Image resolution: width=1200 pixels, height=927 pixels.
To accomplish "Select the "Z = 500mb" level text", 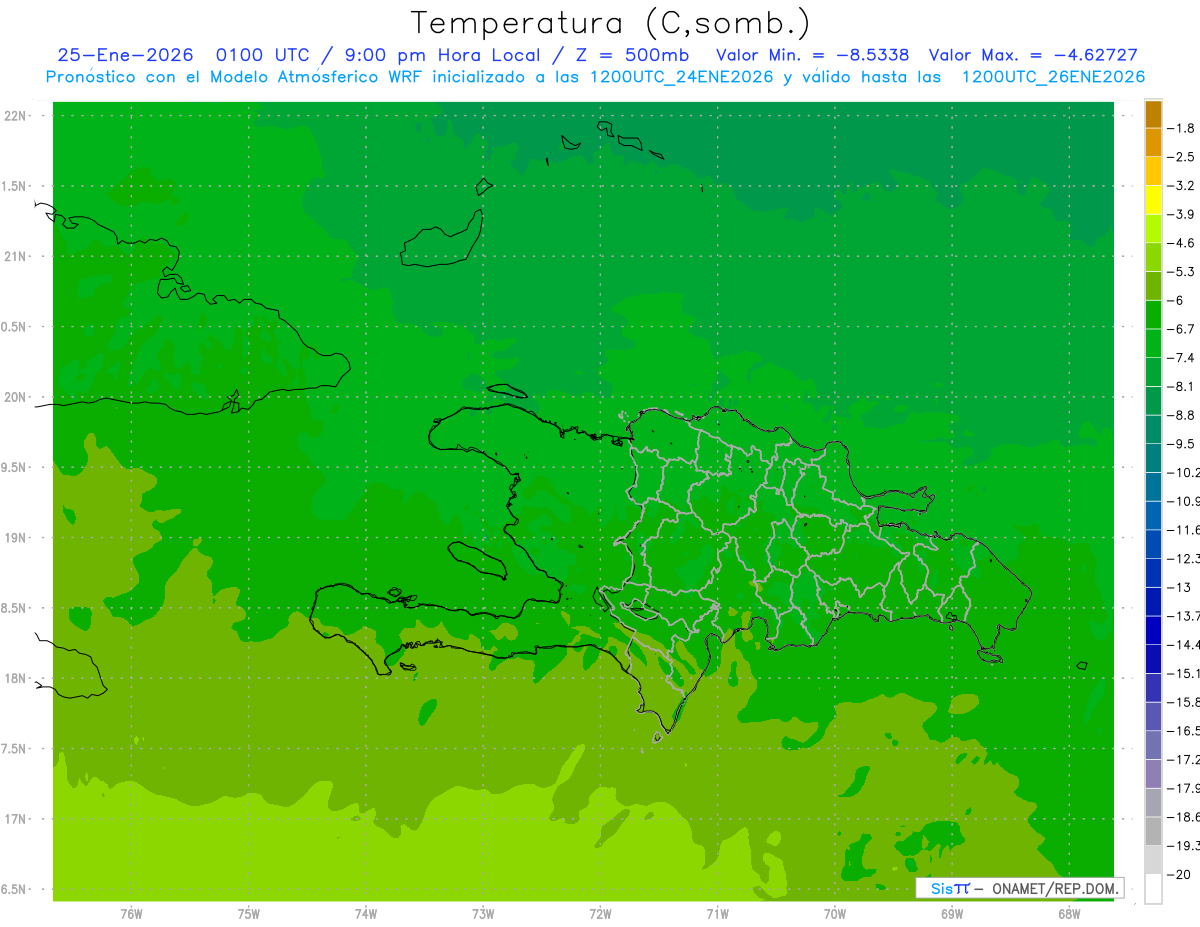I will pyautogui.click(x=632, y=56).
